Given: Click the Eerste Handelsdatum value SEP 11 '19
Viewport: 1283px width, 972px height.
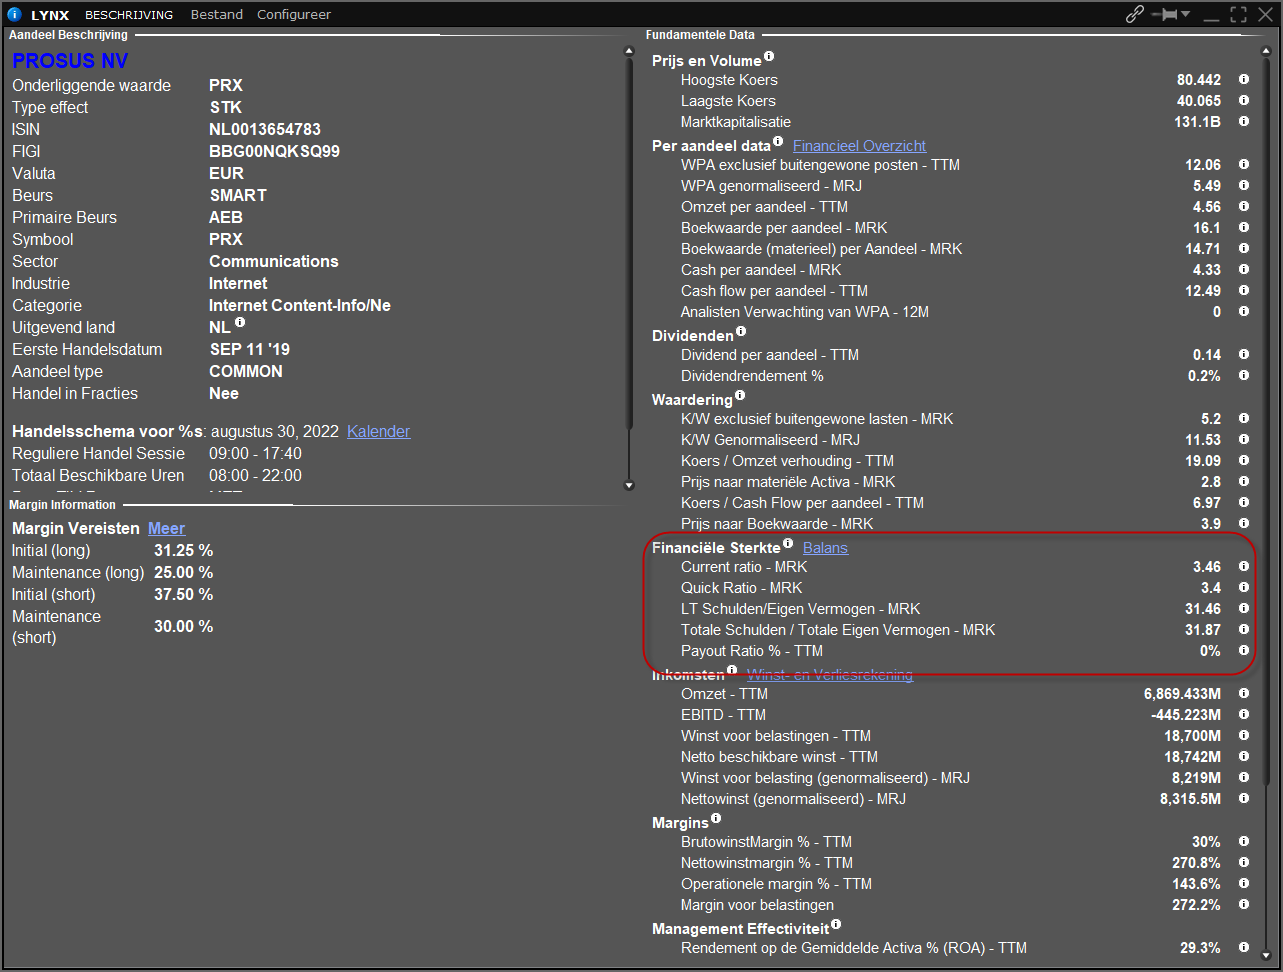Looking at the screenshot, I should (x=250, y=349).
